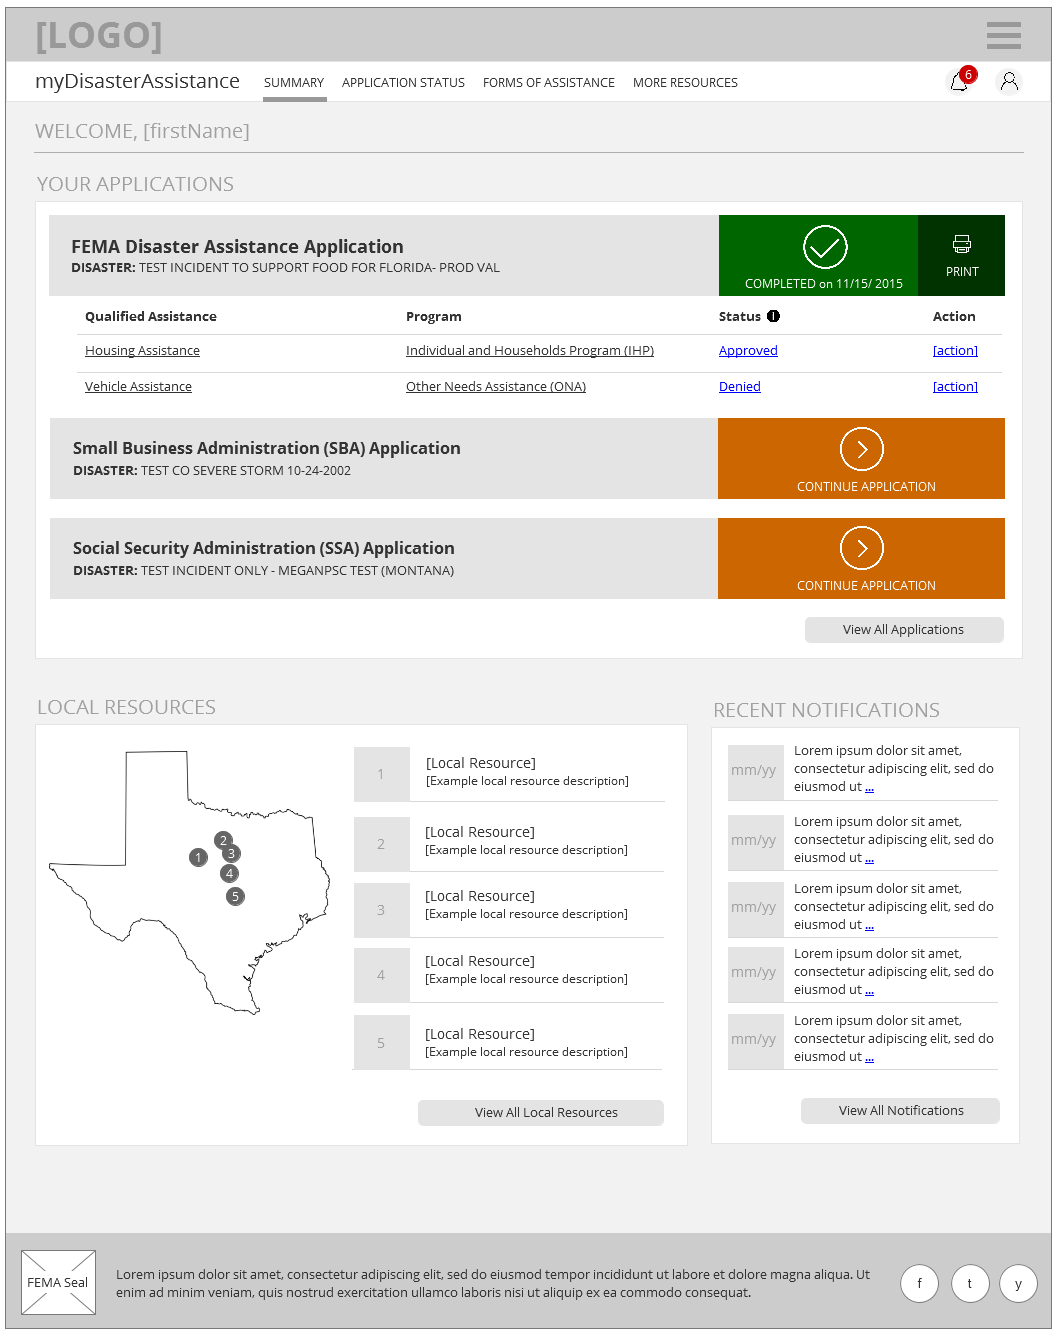Open the More Resources tab

coord(685,83)
